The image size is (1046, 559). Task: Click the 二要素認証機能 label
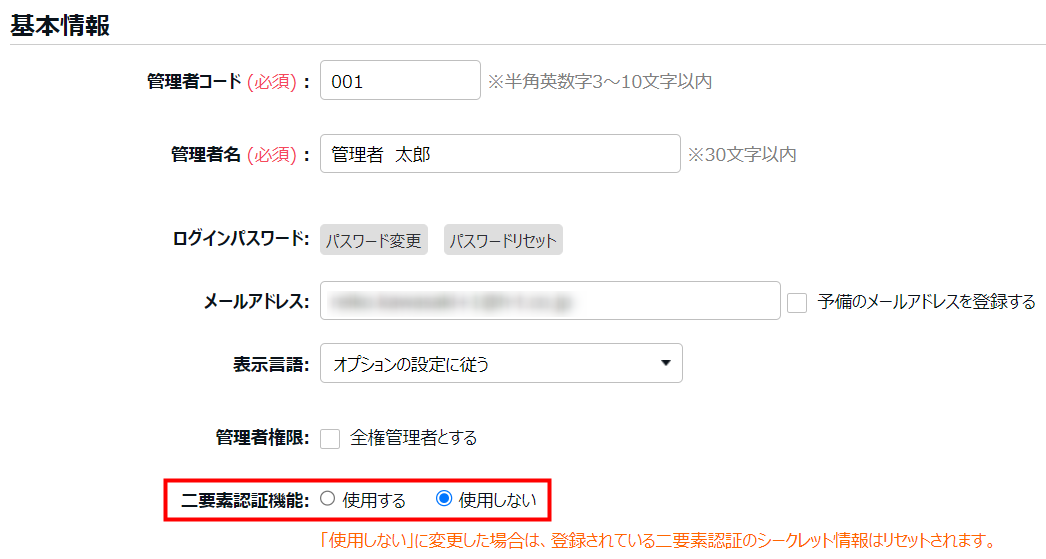point(245,499)
